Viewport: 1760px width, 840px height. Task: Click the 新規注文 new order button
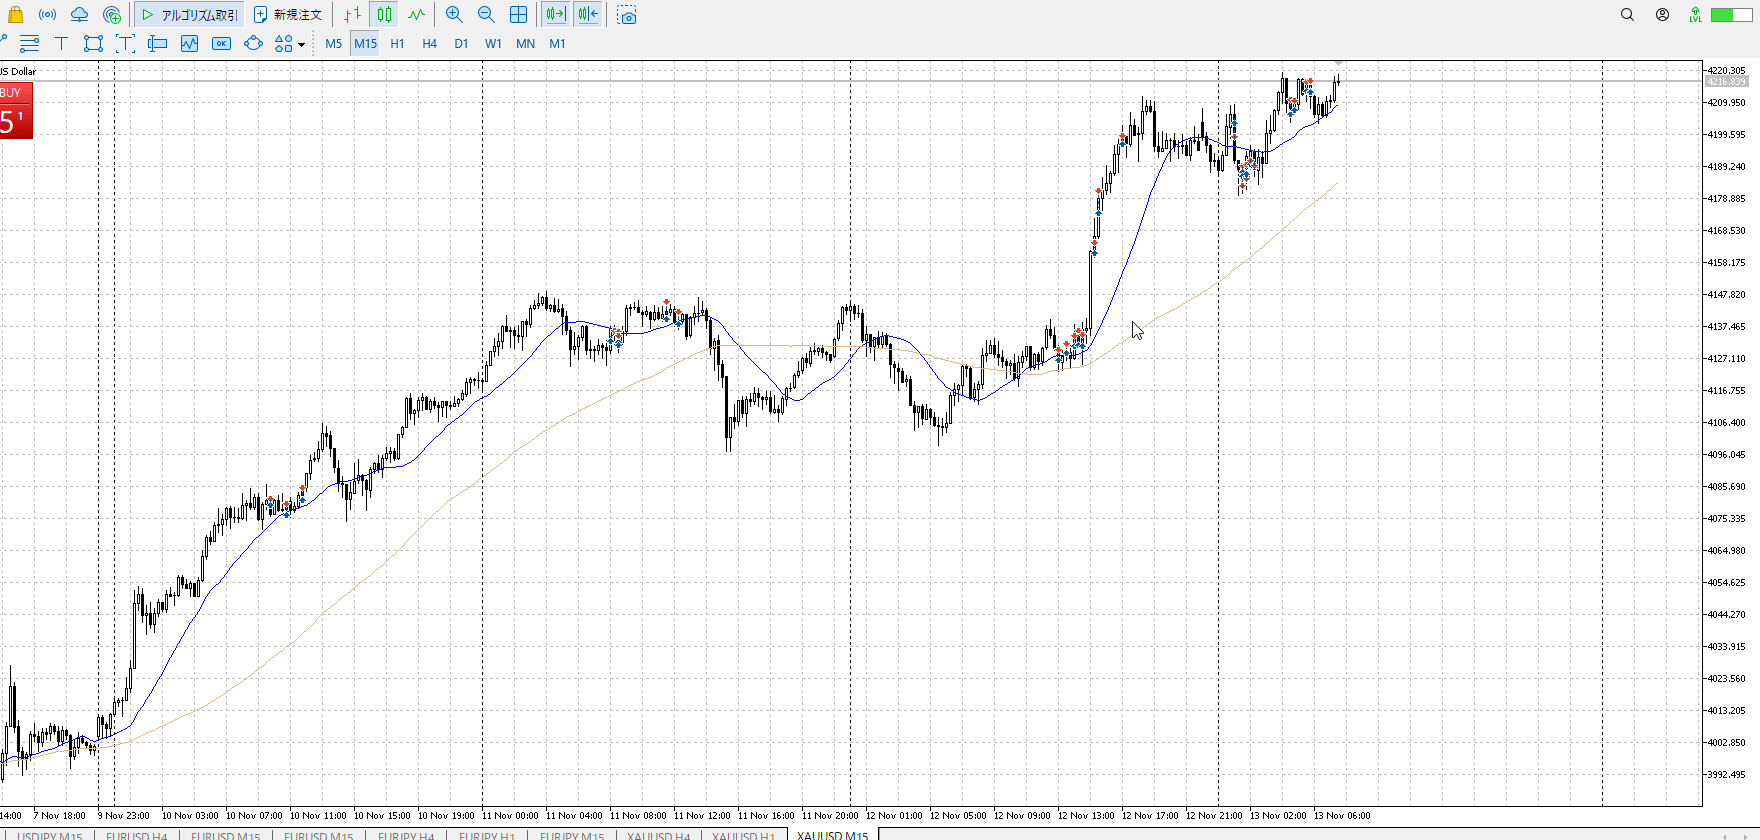[288, 15]
